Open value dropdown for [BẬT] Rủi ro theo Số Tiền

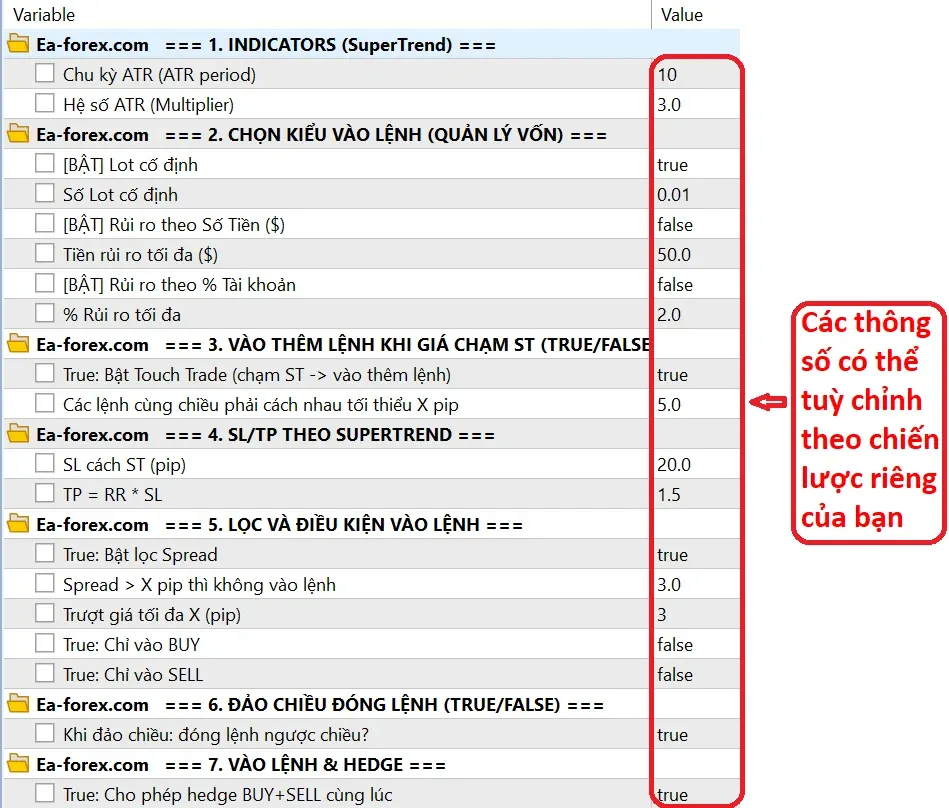[x=695, y=225]
